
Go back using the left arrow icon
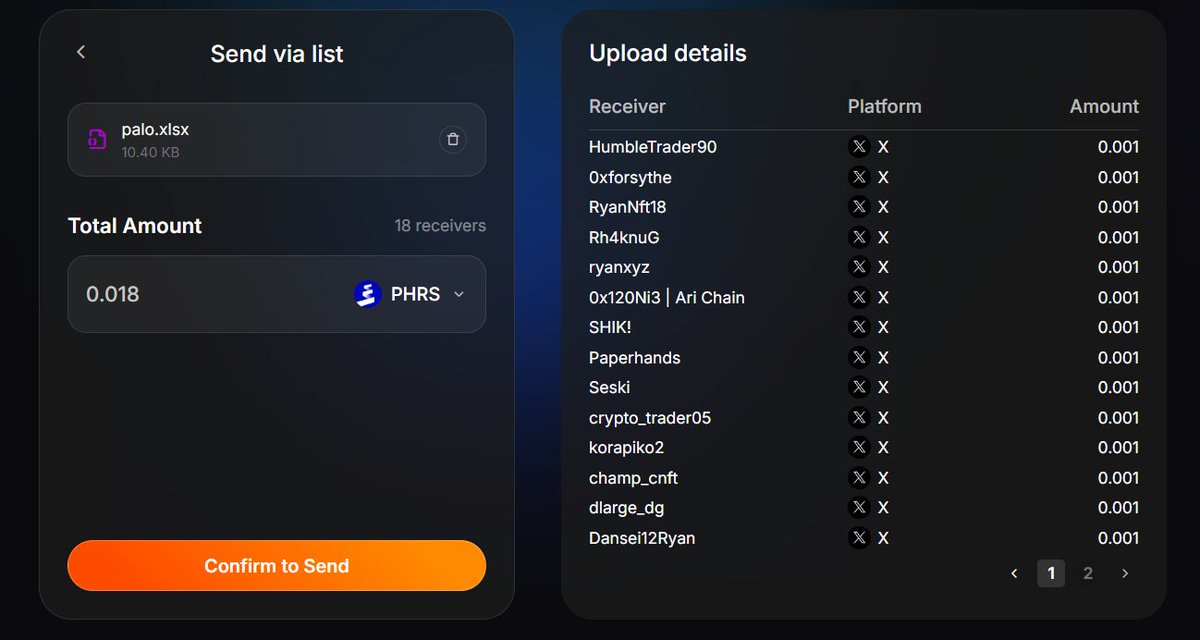[x=81, y=52]
